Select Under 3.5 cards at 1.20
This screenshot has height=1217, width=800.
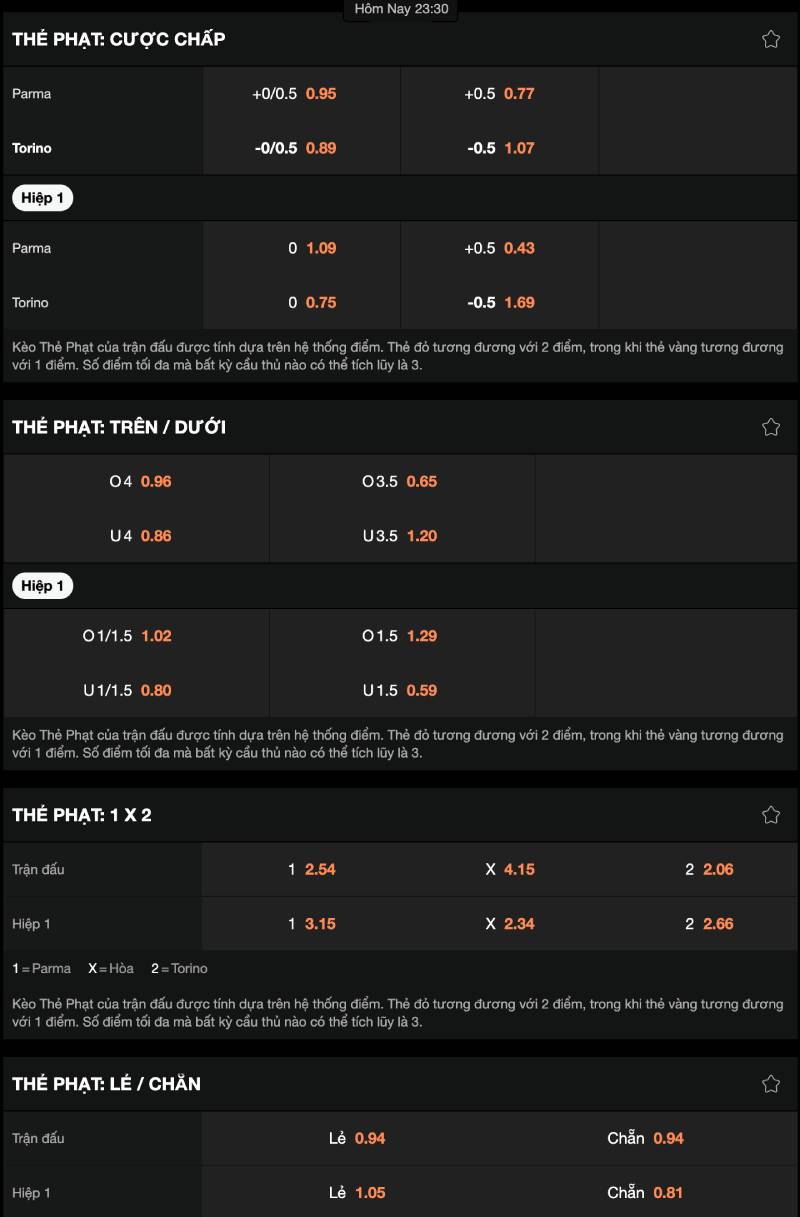(401, 536)
